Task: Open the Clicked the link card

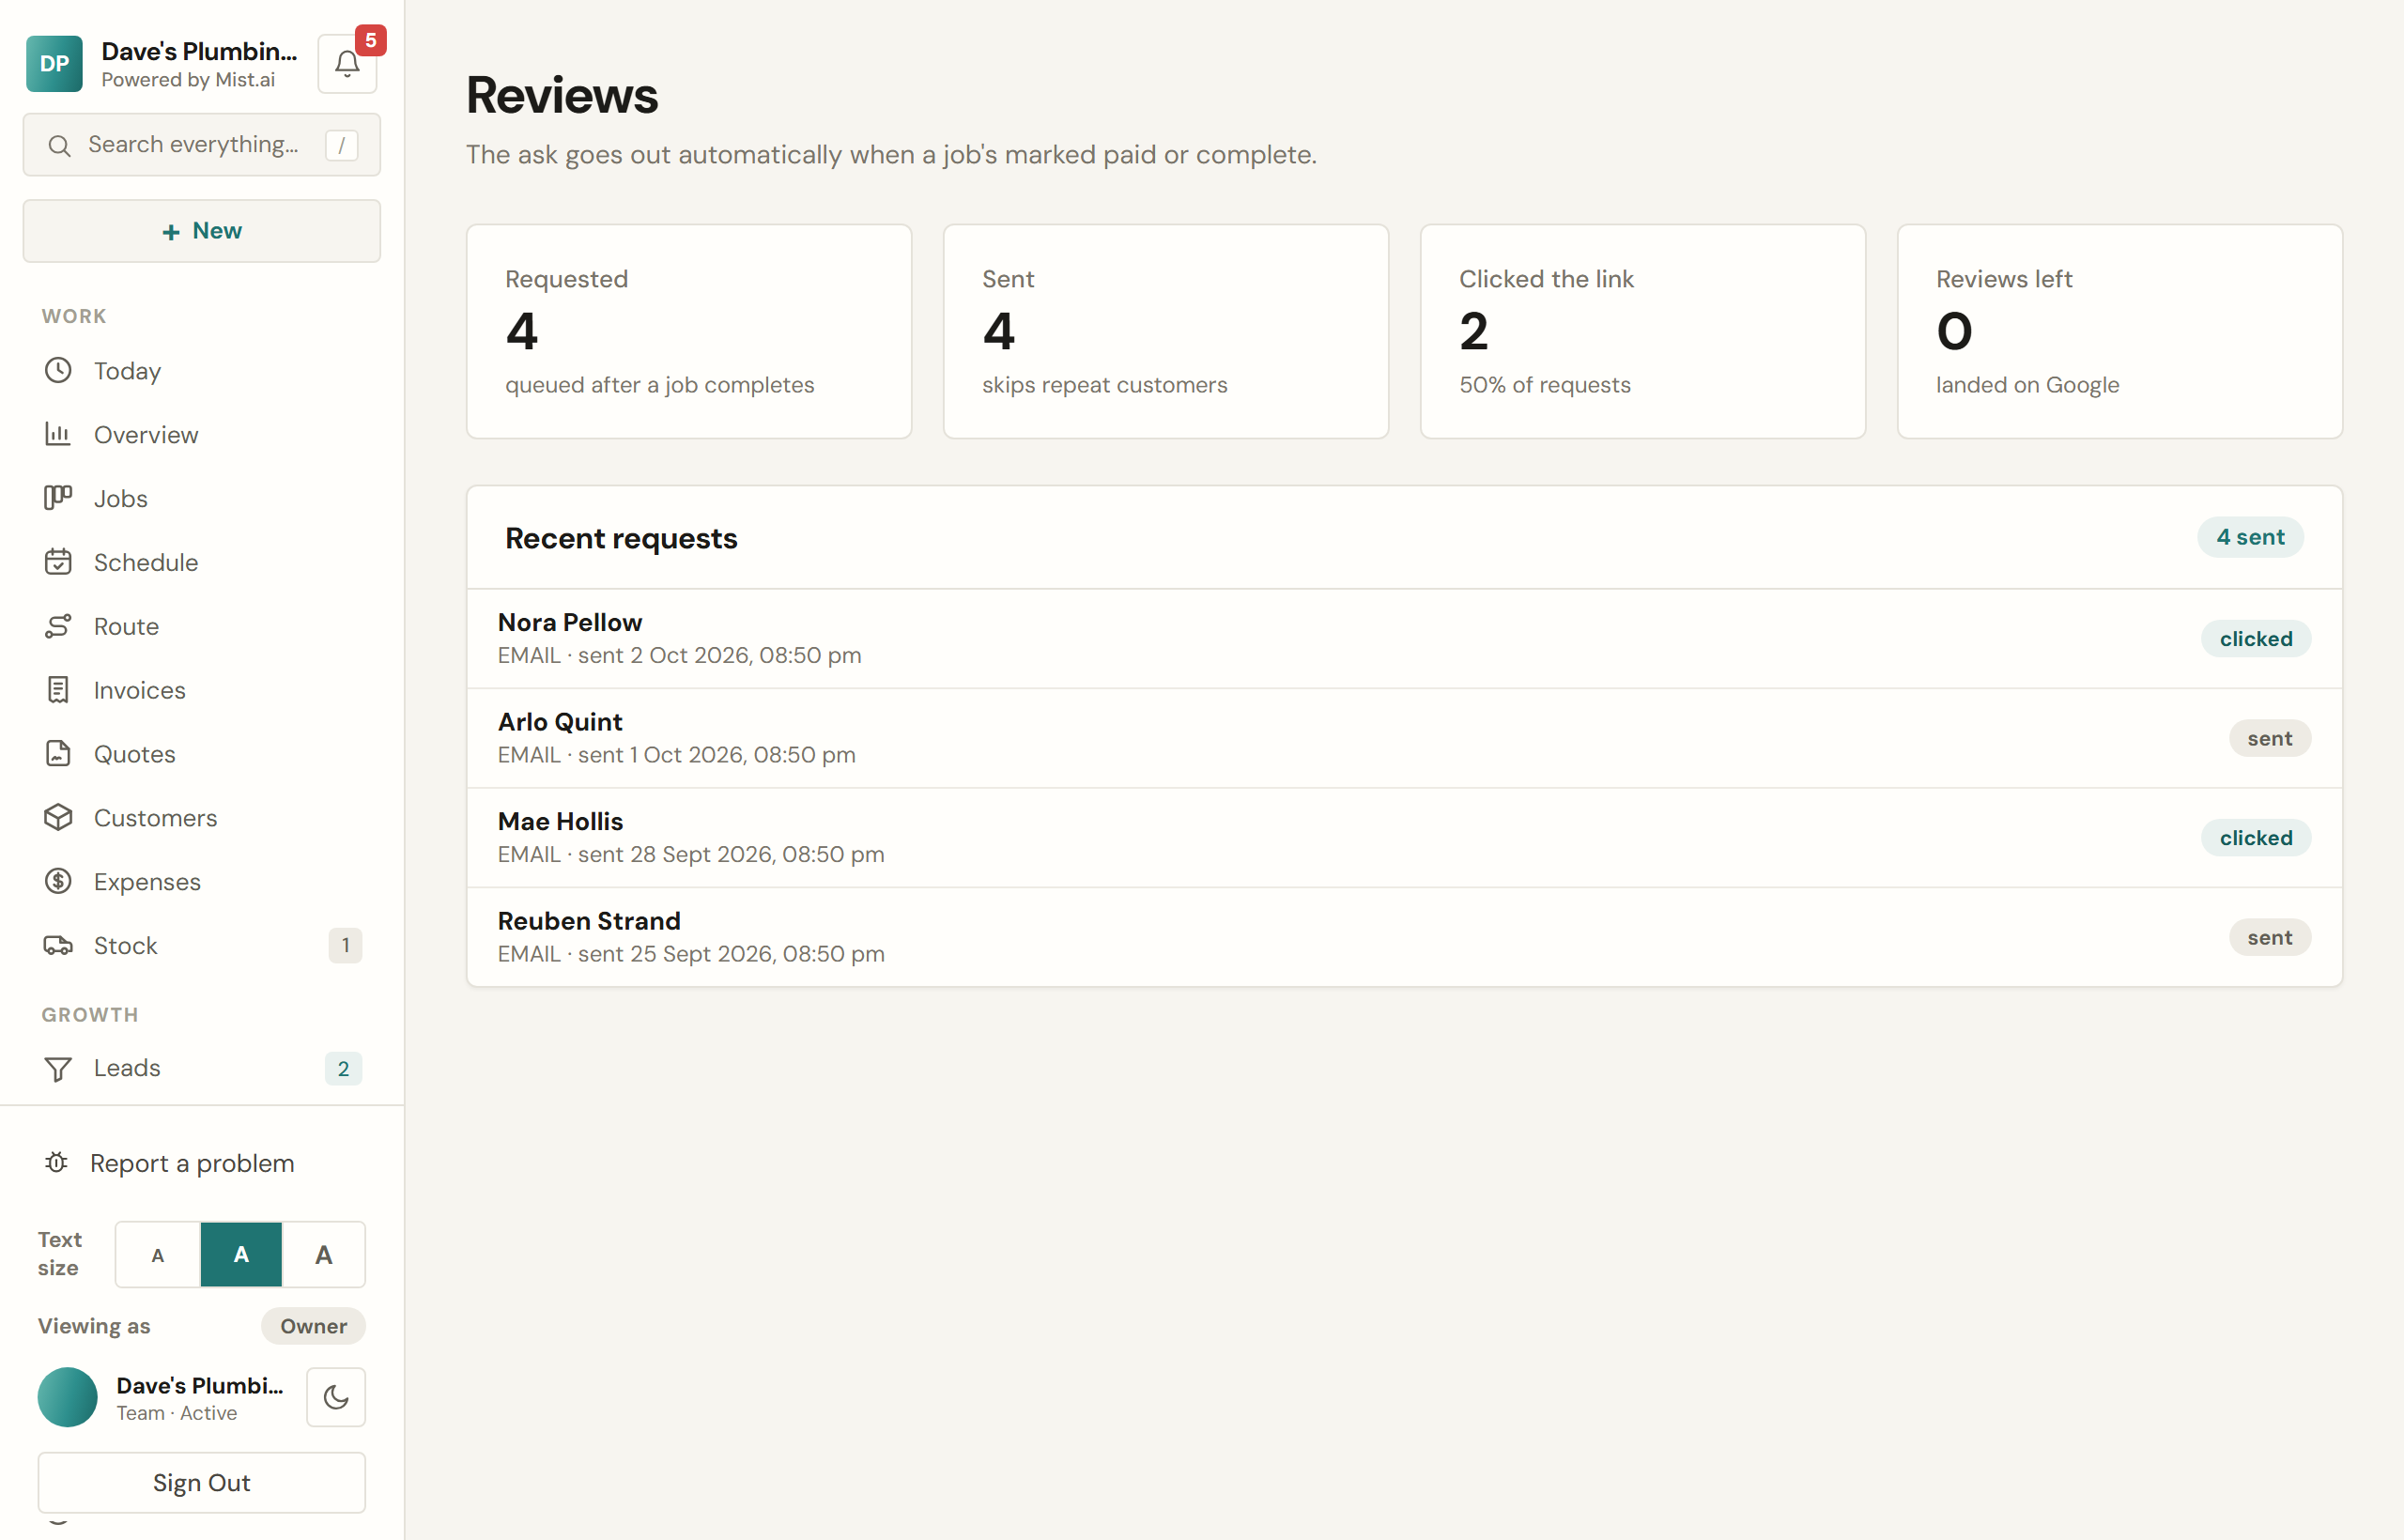Action: pyautogui.click(x=1643, y=331)
